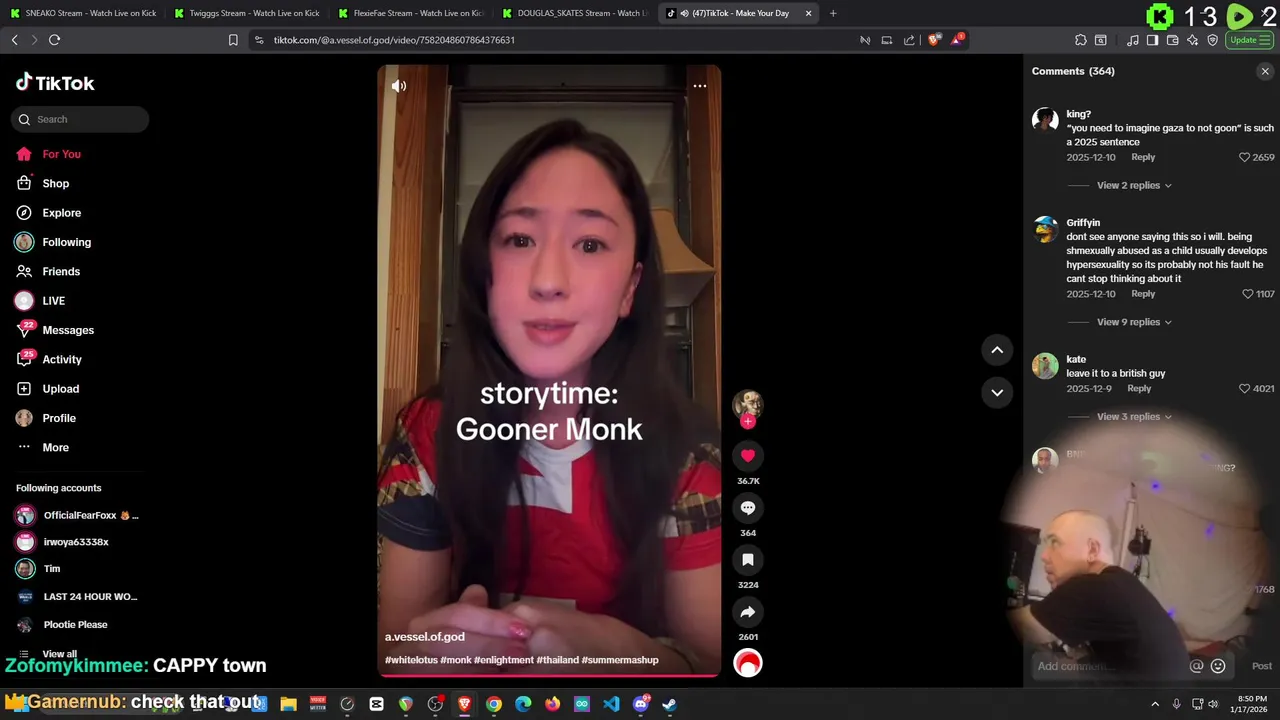Open Brave Wallet icon
The height and width of the screenshot is (720, 1280).
tap(1173, 40)
